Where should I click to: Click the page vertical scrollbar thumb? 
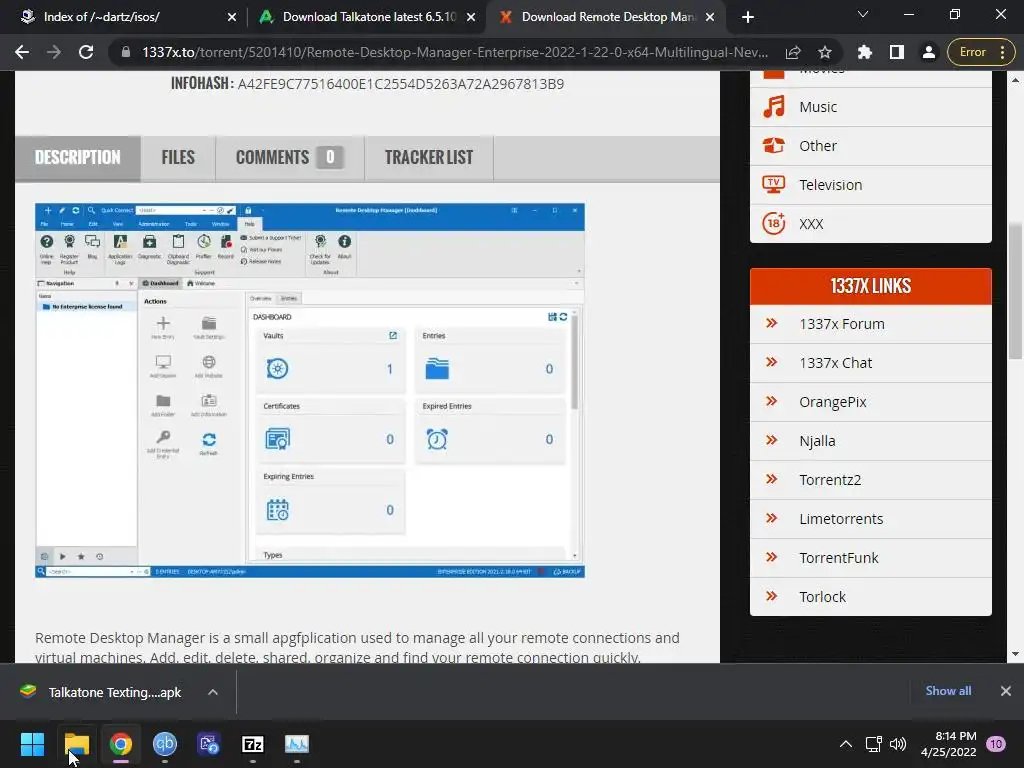[1015, 291]
